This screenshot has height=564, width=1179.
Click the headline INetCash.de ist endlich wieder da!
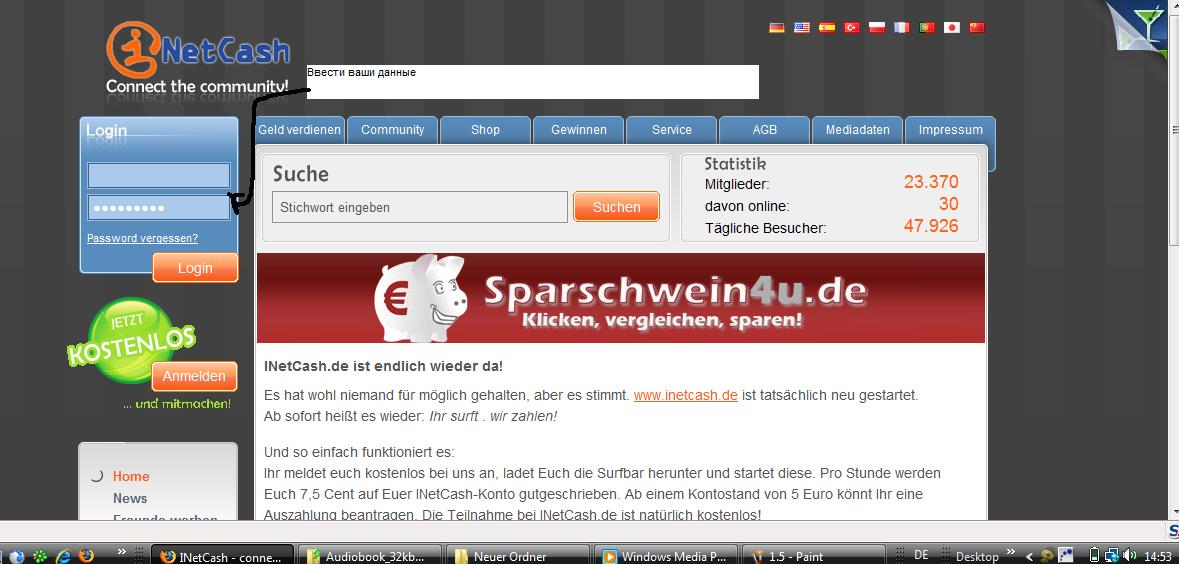383,366
